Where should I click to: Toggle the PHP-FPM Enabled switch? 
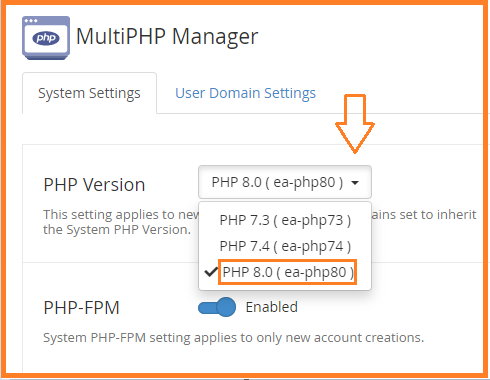pyautogui.click(x=217, y=307)
